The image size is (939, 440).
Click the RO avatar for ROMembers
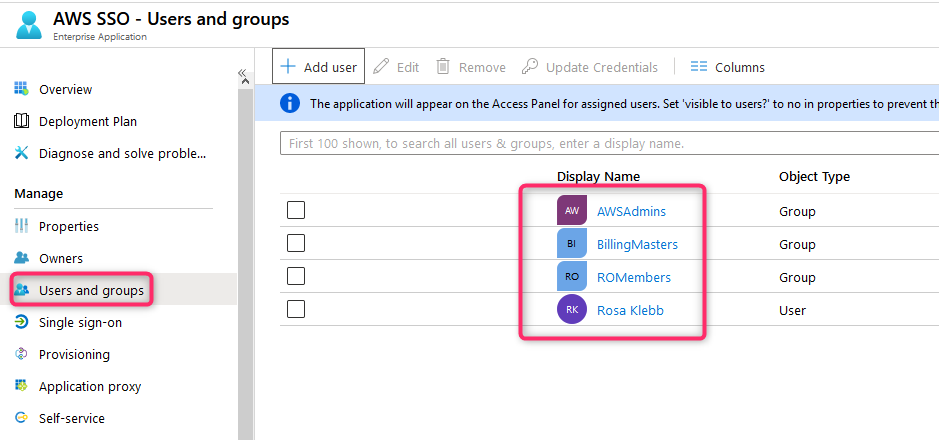click(572, 277)
